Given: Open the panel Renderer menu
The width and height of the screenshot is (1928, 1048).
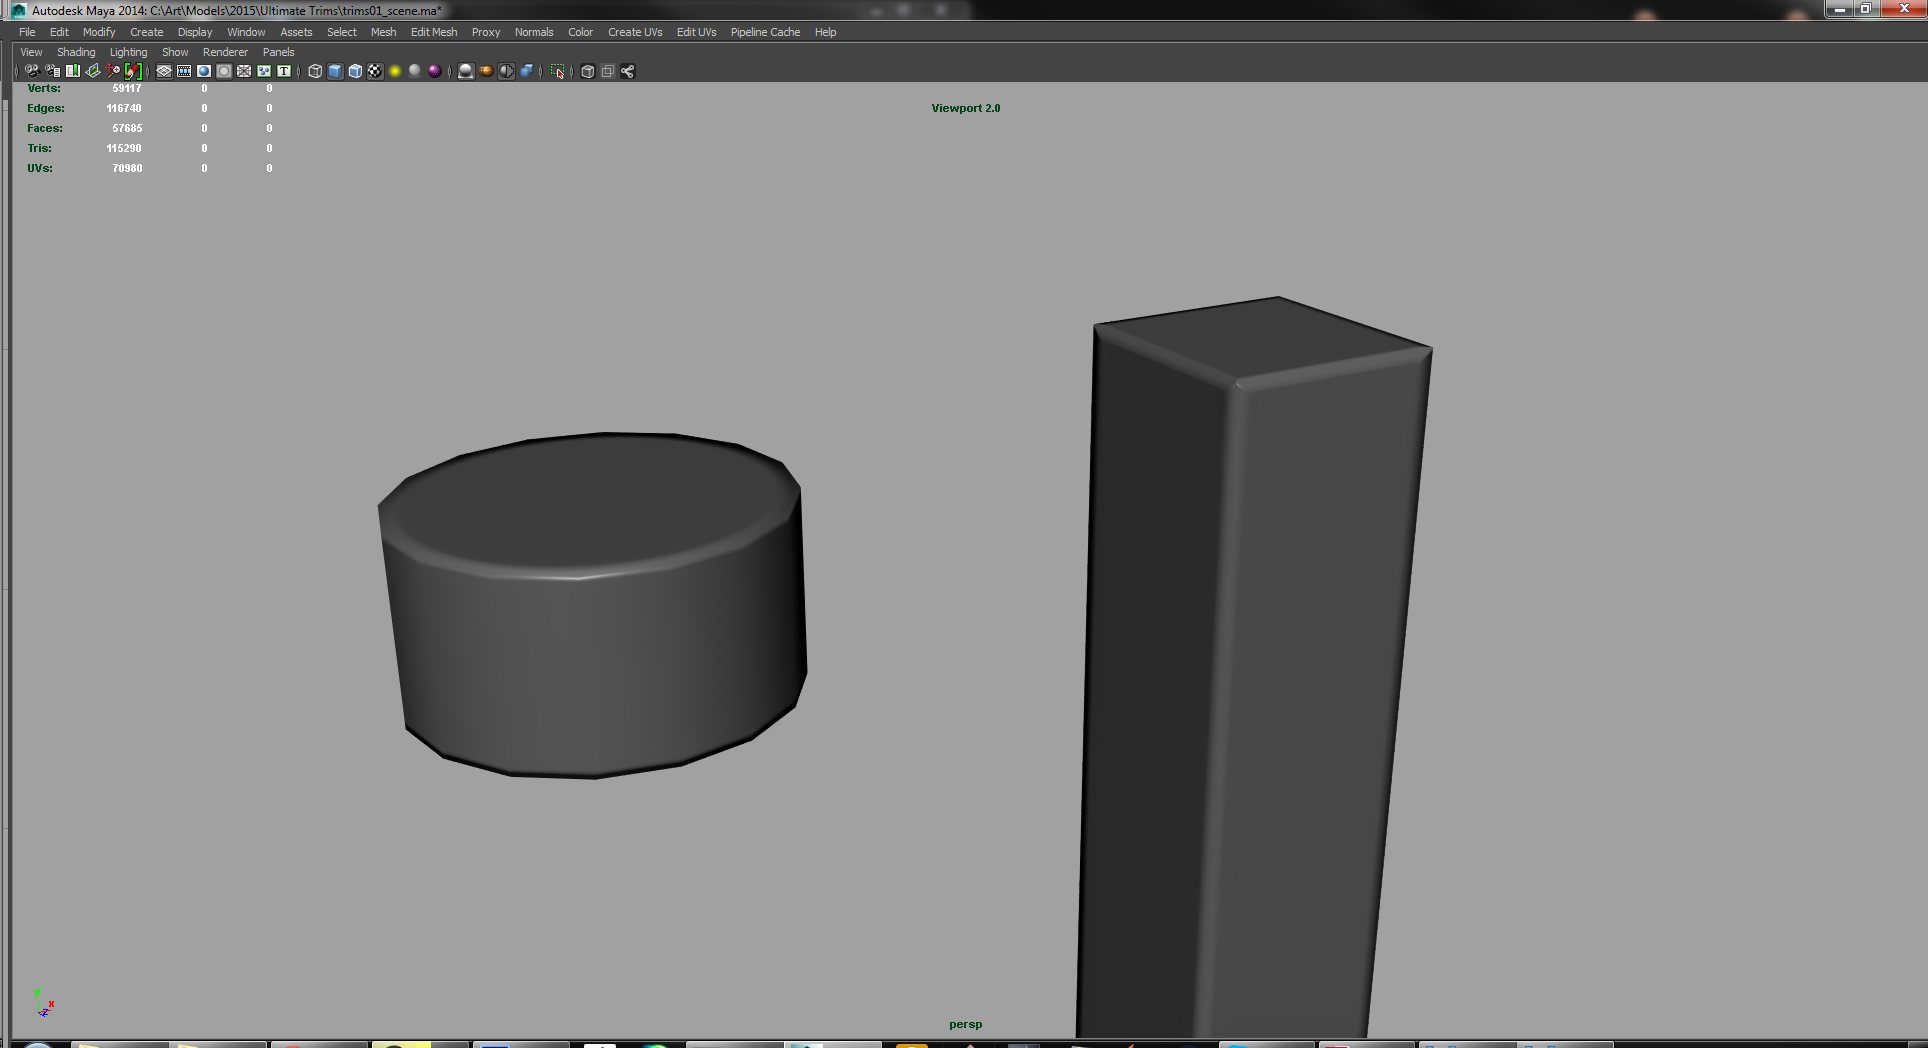Looking at the screenshot, I should coord(225,52).
